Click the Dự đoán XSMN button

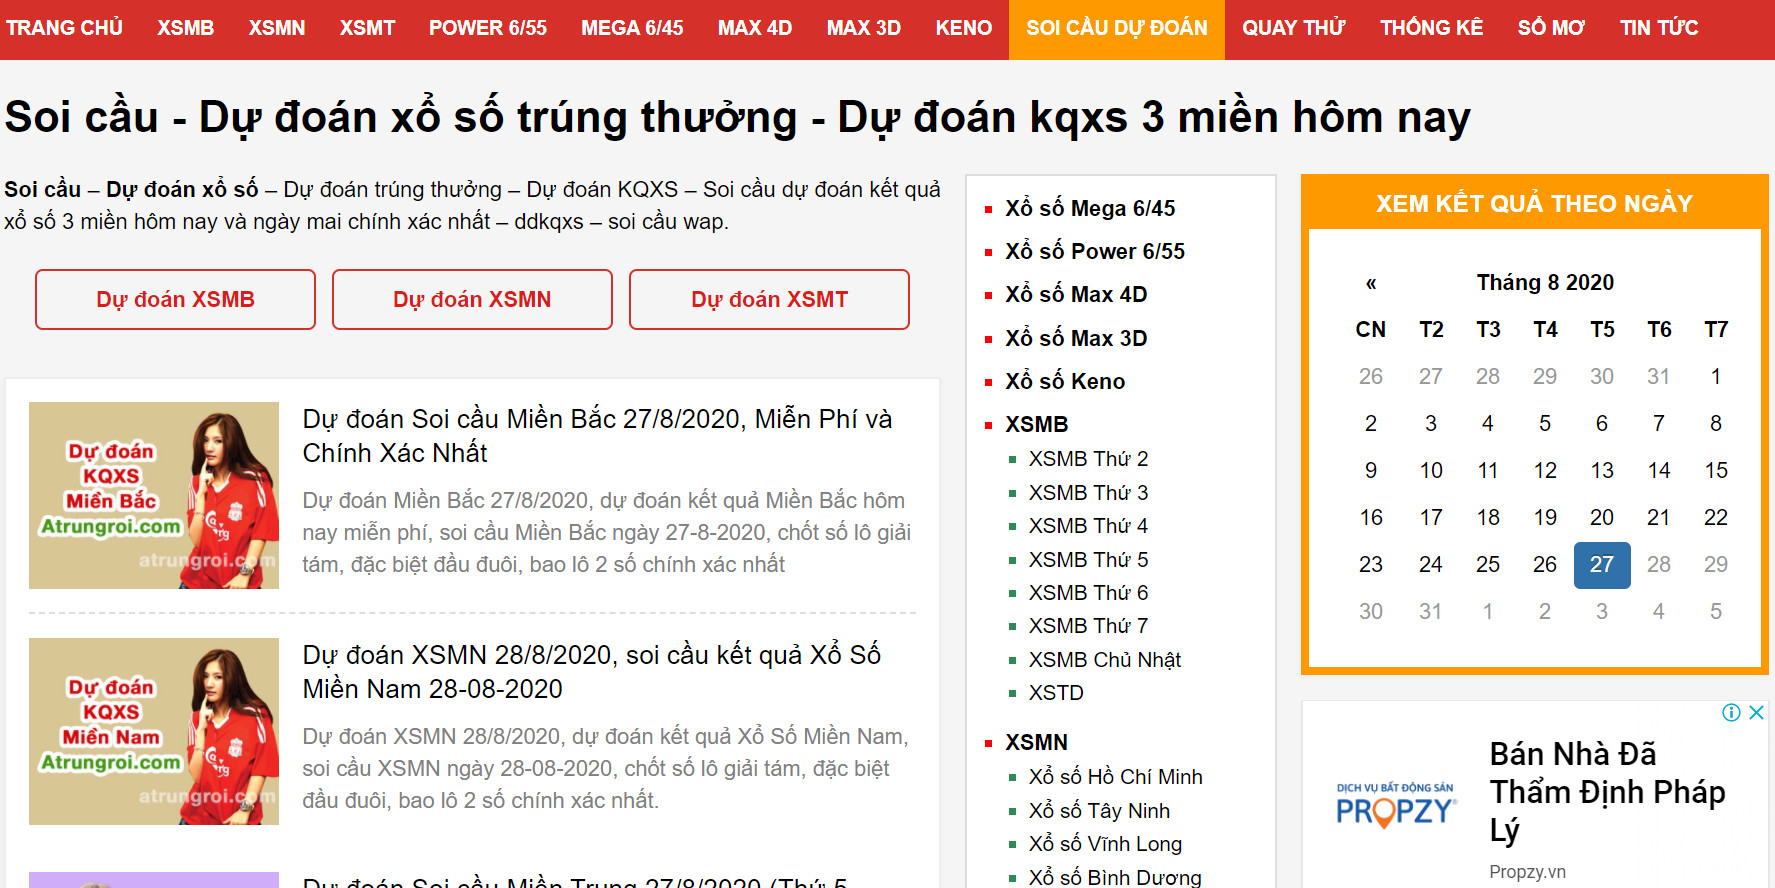coord(472,299)
